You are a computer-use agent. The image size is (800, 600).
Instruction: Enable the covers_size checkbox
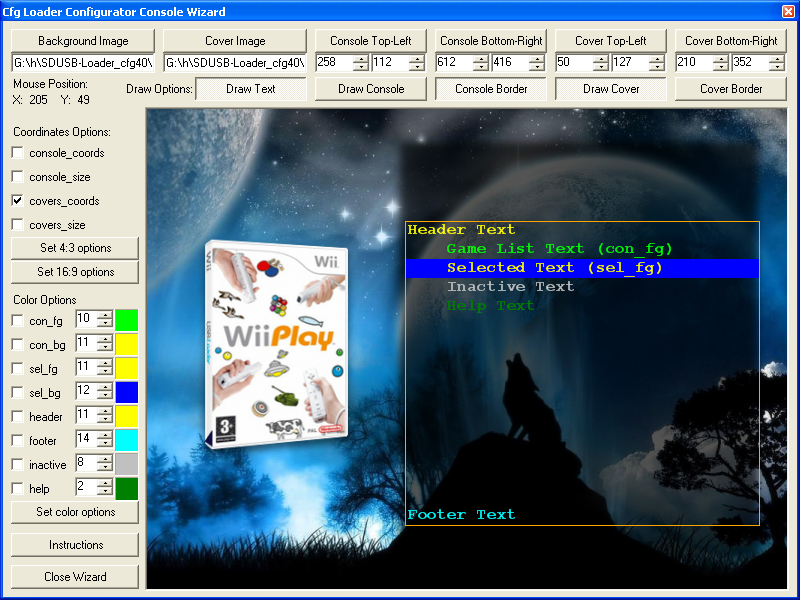[18, 225]
